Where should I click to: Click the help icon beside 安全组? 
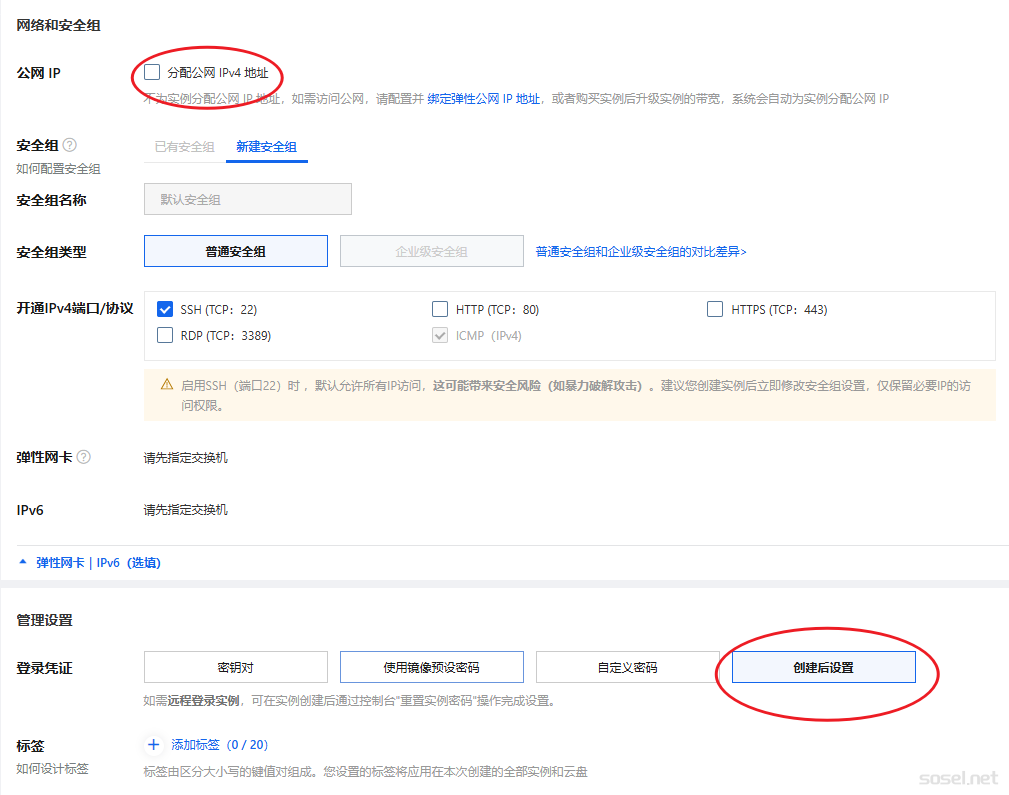click(70, 145)
